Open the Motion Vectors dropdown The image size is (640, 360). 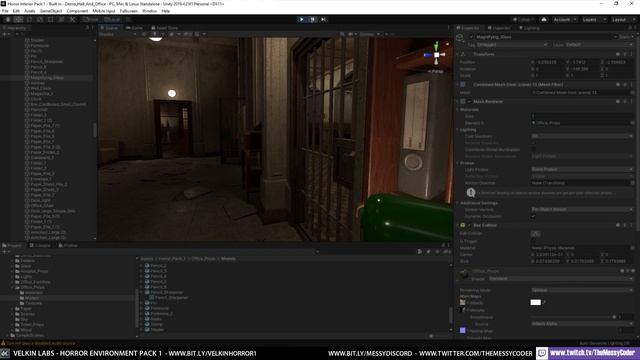582,209
